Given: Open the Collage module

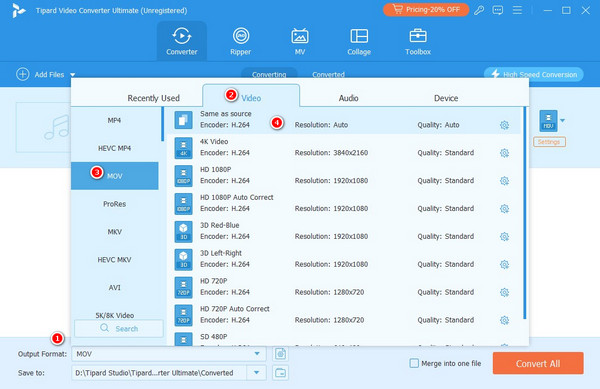Looking at the screenshot, I should pyautogui.click(x=359, y=41).
